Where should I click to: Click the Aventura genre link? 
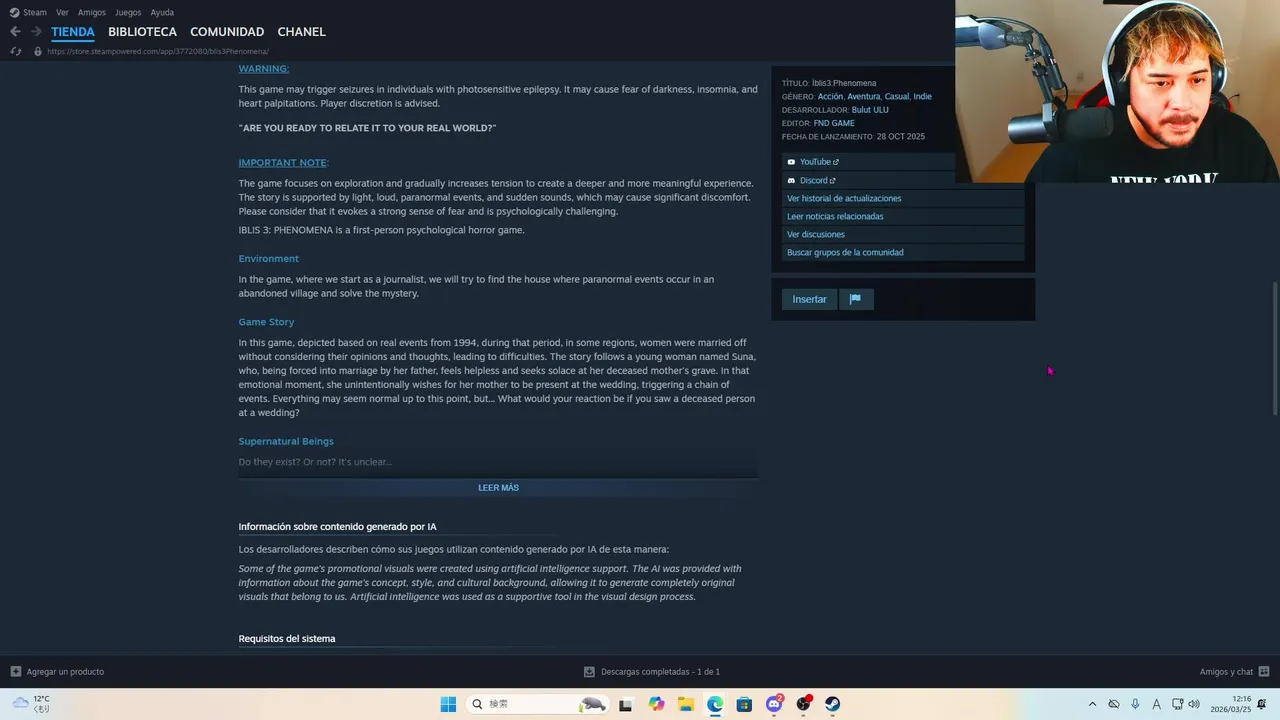tap(863, 96)
